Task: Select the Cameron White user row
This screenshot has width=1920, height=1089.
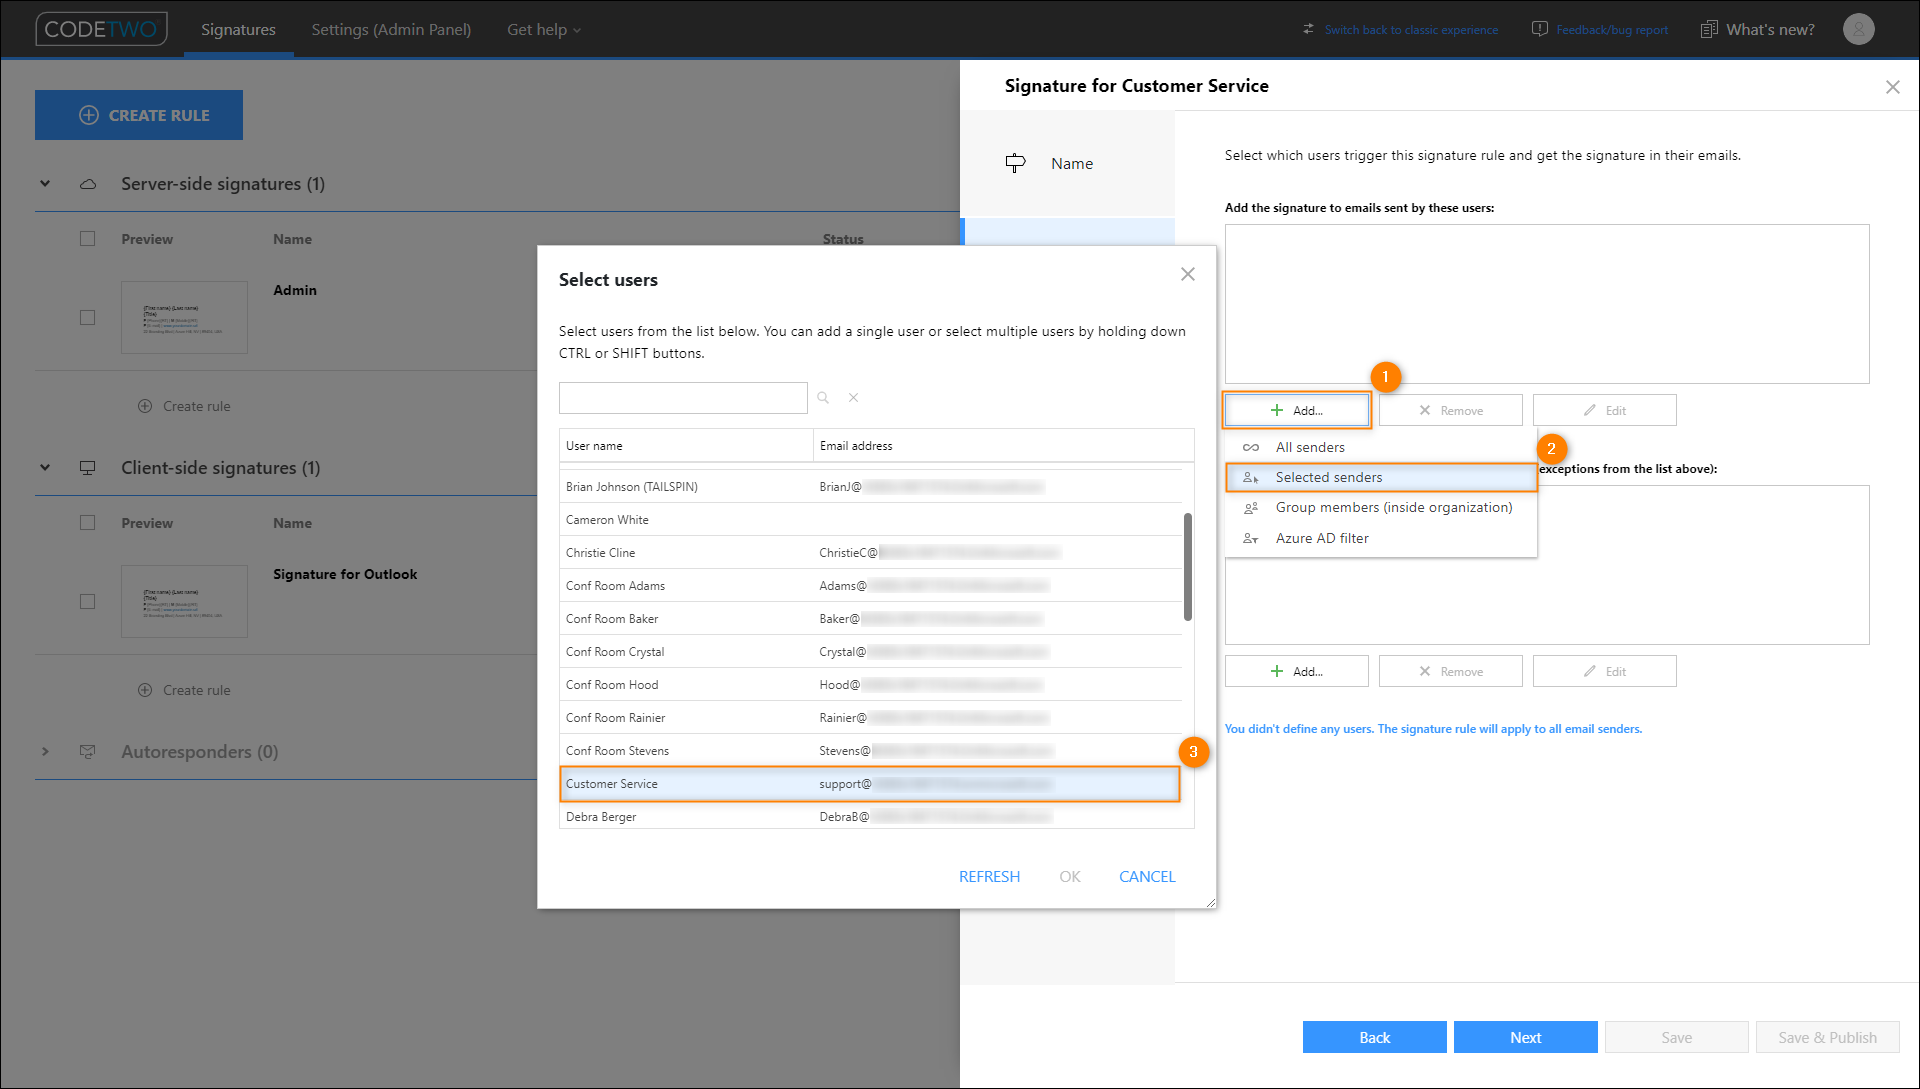Action: pyautogui.click(x=870, y=519)
